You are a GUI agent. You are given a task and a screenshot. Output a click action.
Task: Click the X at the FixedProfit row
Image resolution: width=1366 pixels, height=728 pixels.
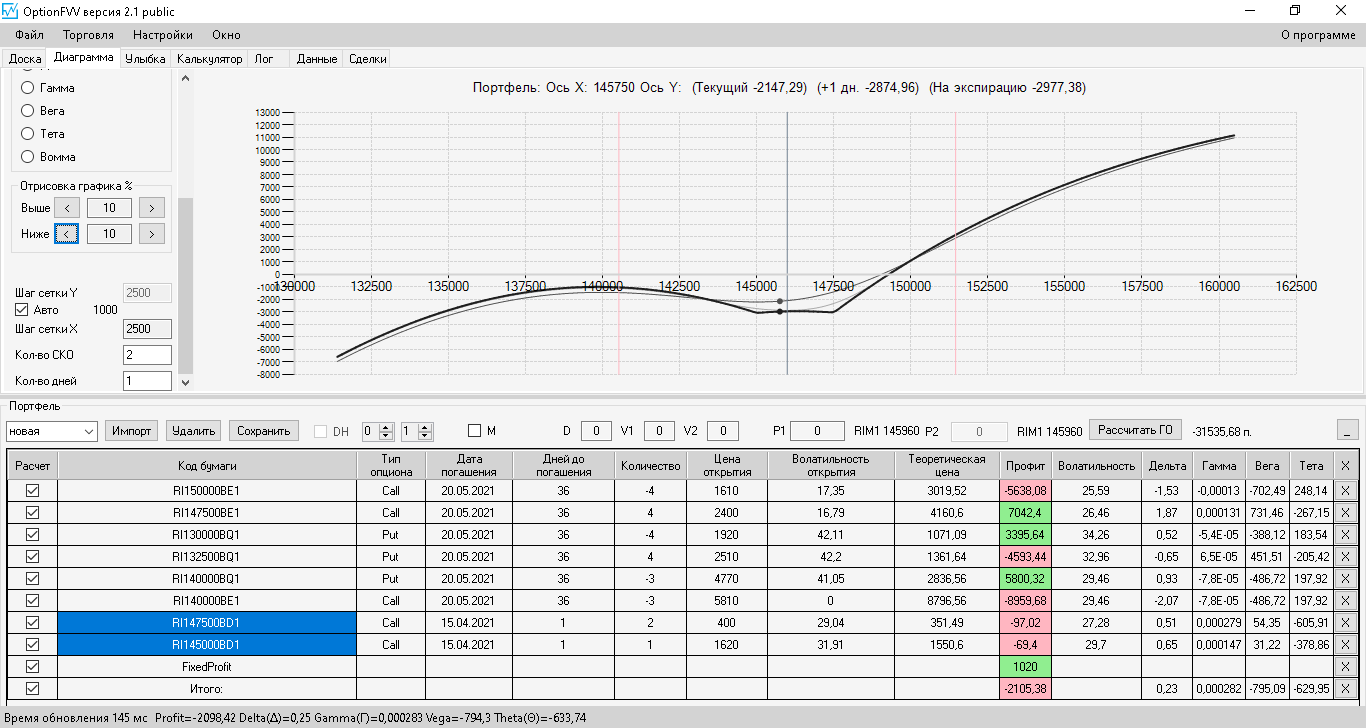click(1345, 666)
